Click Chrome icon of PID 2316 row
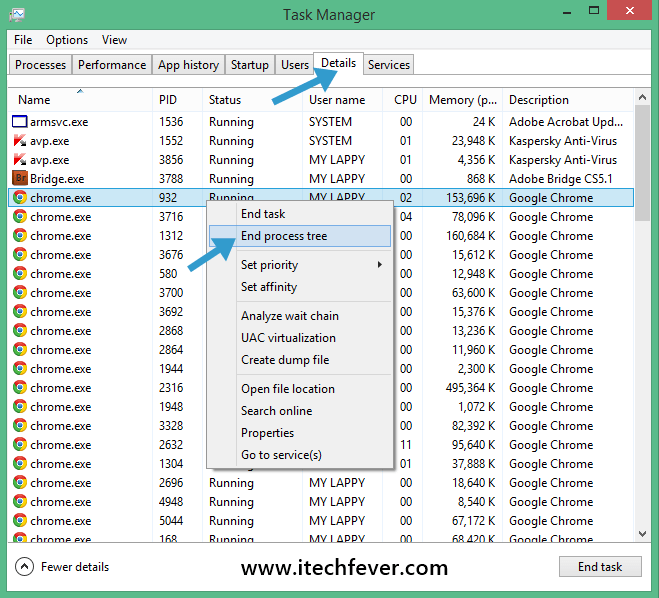 [x=20, y=387]
